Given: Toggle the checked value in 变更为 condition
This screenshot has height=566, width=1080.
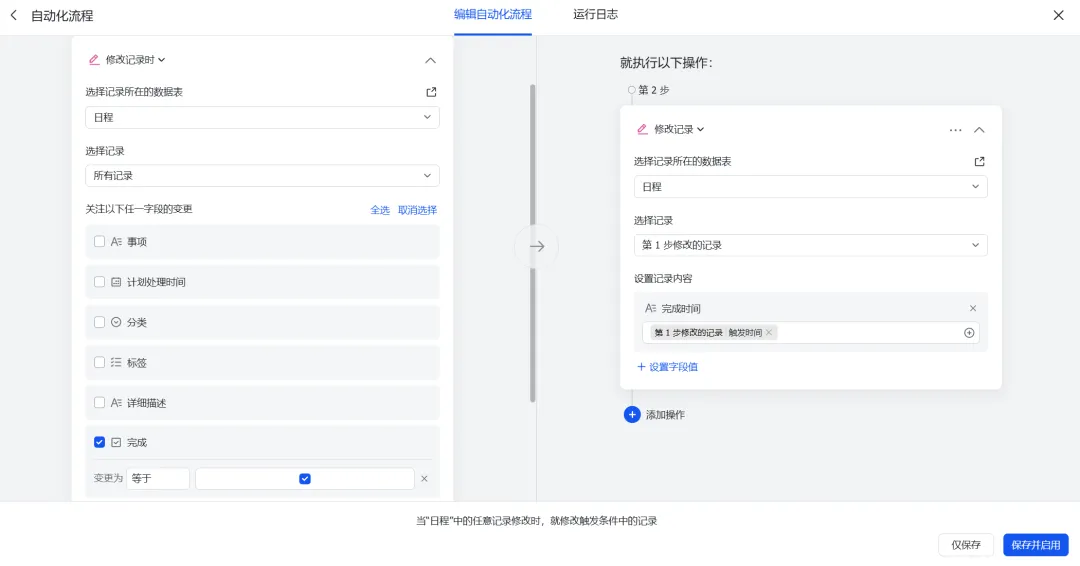Looking at the screenshot, I should pyautogui.click(x=305, y=479).
